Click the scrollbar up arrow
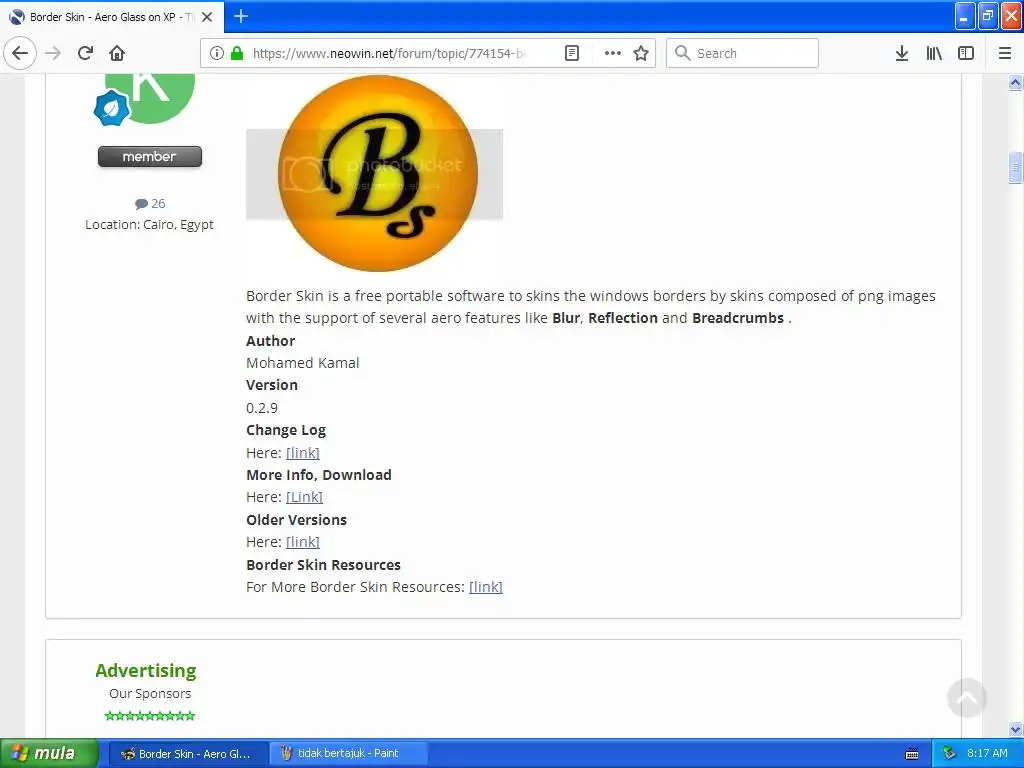The image size is (1024, 768). coord(1015,82)
